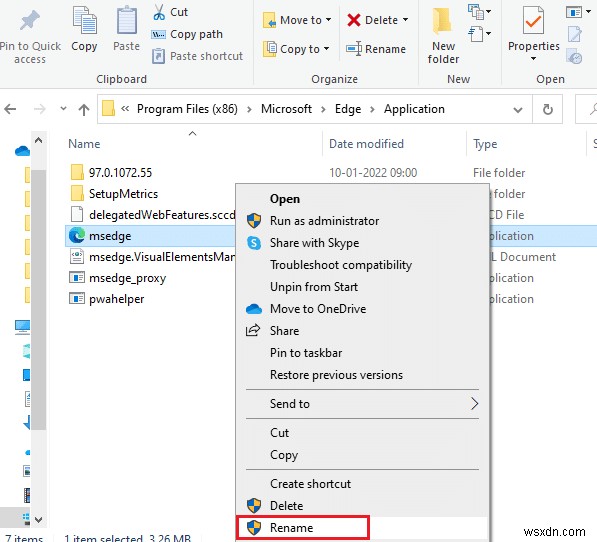Go back with the left arrow
The height and width of the screenshot is (542, 597).
pos(10,109)
